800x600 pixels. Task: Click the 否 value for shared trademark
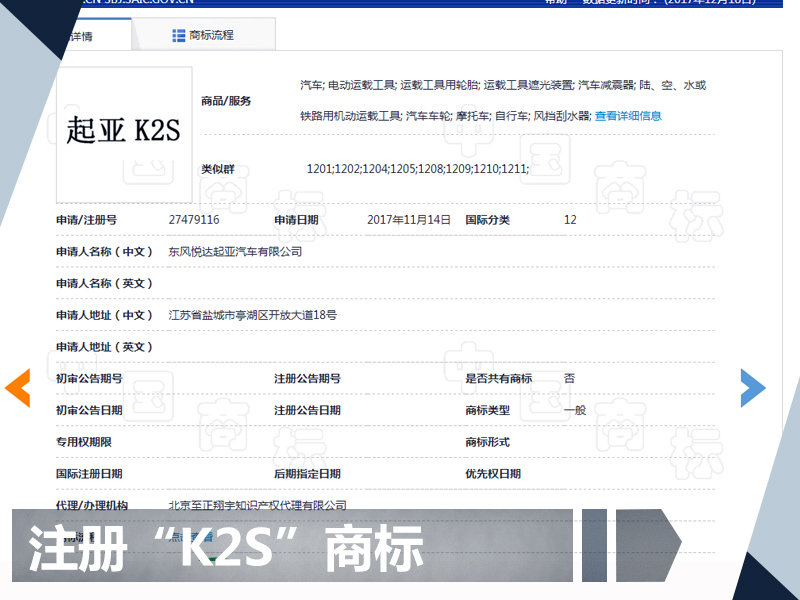(569, 379)
